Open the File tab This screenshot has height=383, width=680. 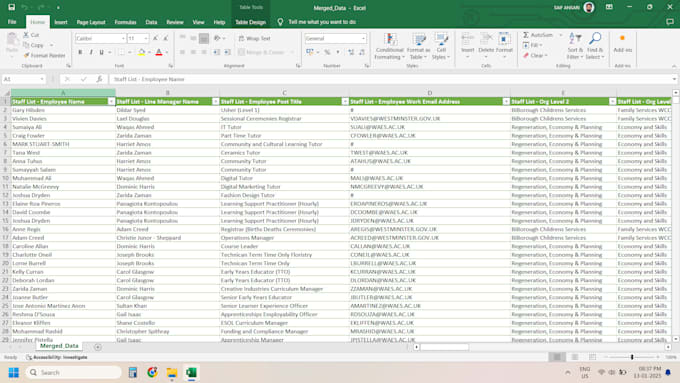point(12,22)
